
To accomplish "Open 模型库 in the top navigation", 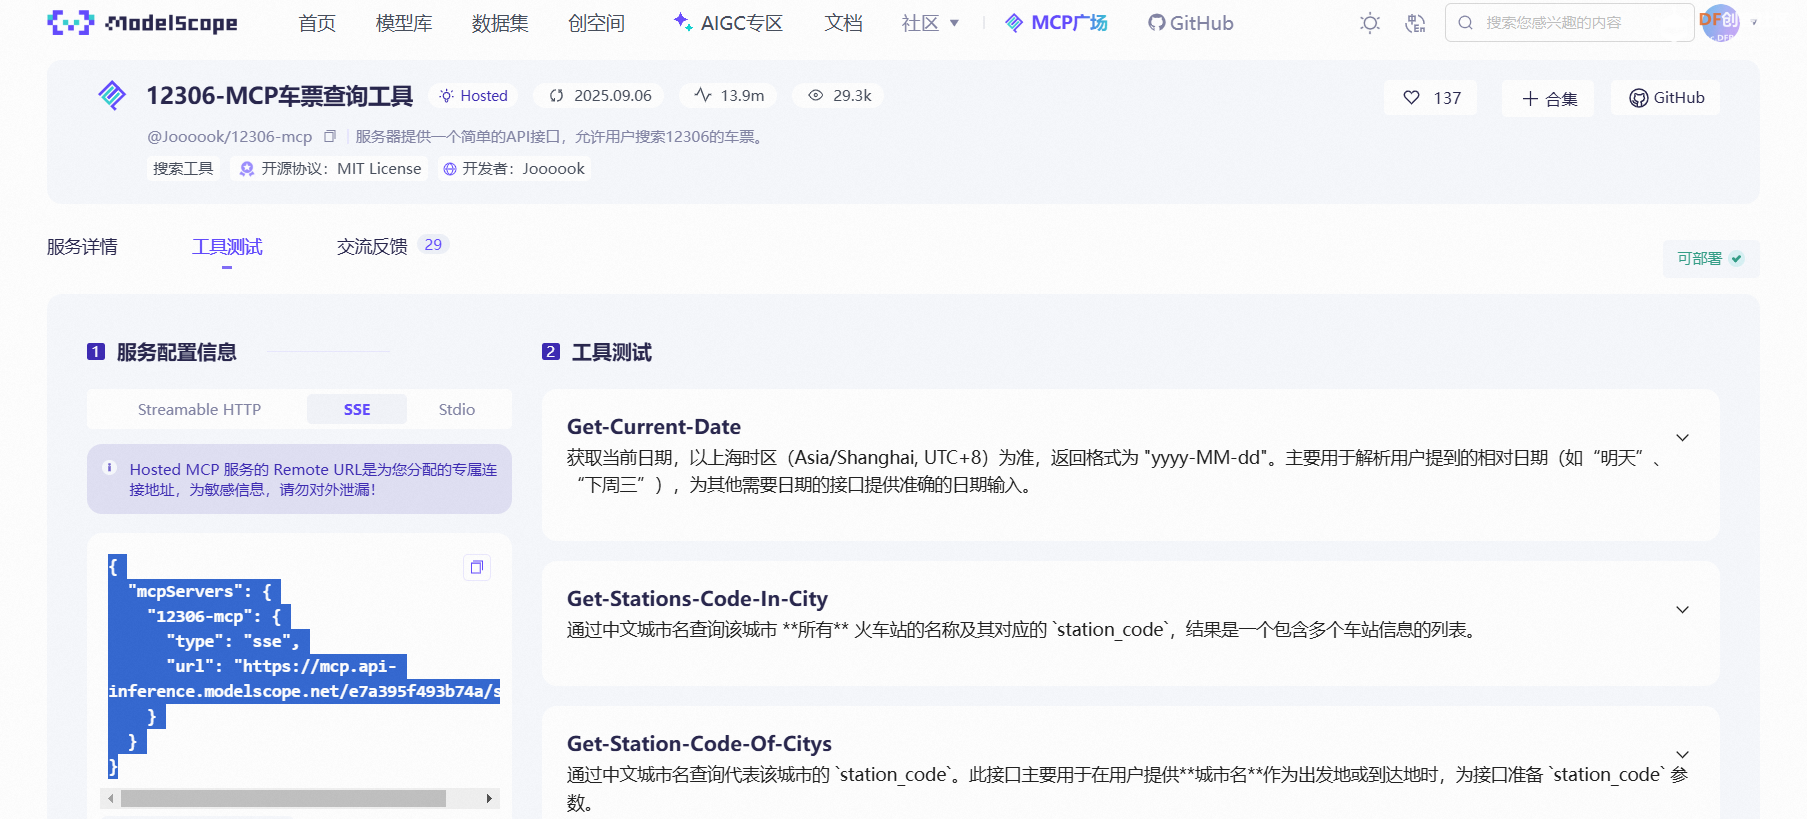I will point(404,23).
